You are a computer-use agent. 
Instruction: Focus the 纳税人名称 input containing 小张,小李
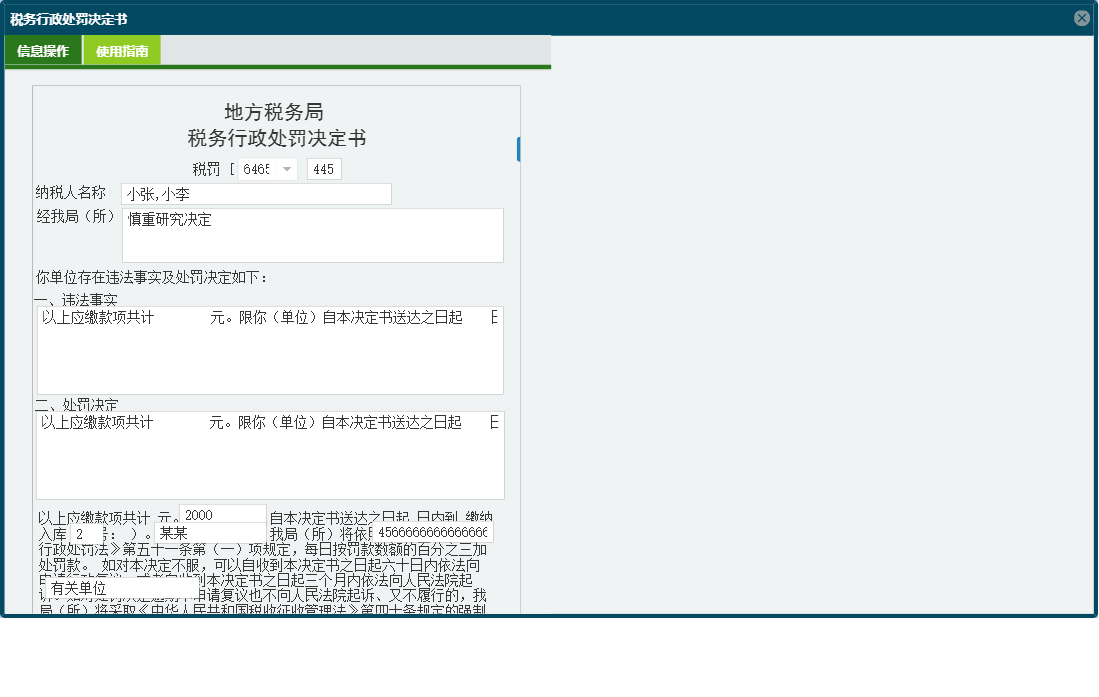point(255,193)
